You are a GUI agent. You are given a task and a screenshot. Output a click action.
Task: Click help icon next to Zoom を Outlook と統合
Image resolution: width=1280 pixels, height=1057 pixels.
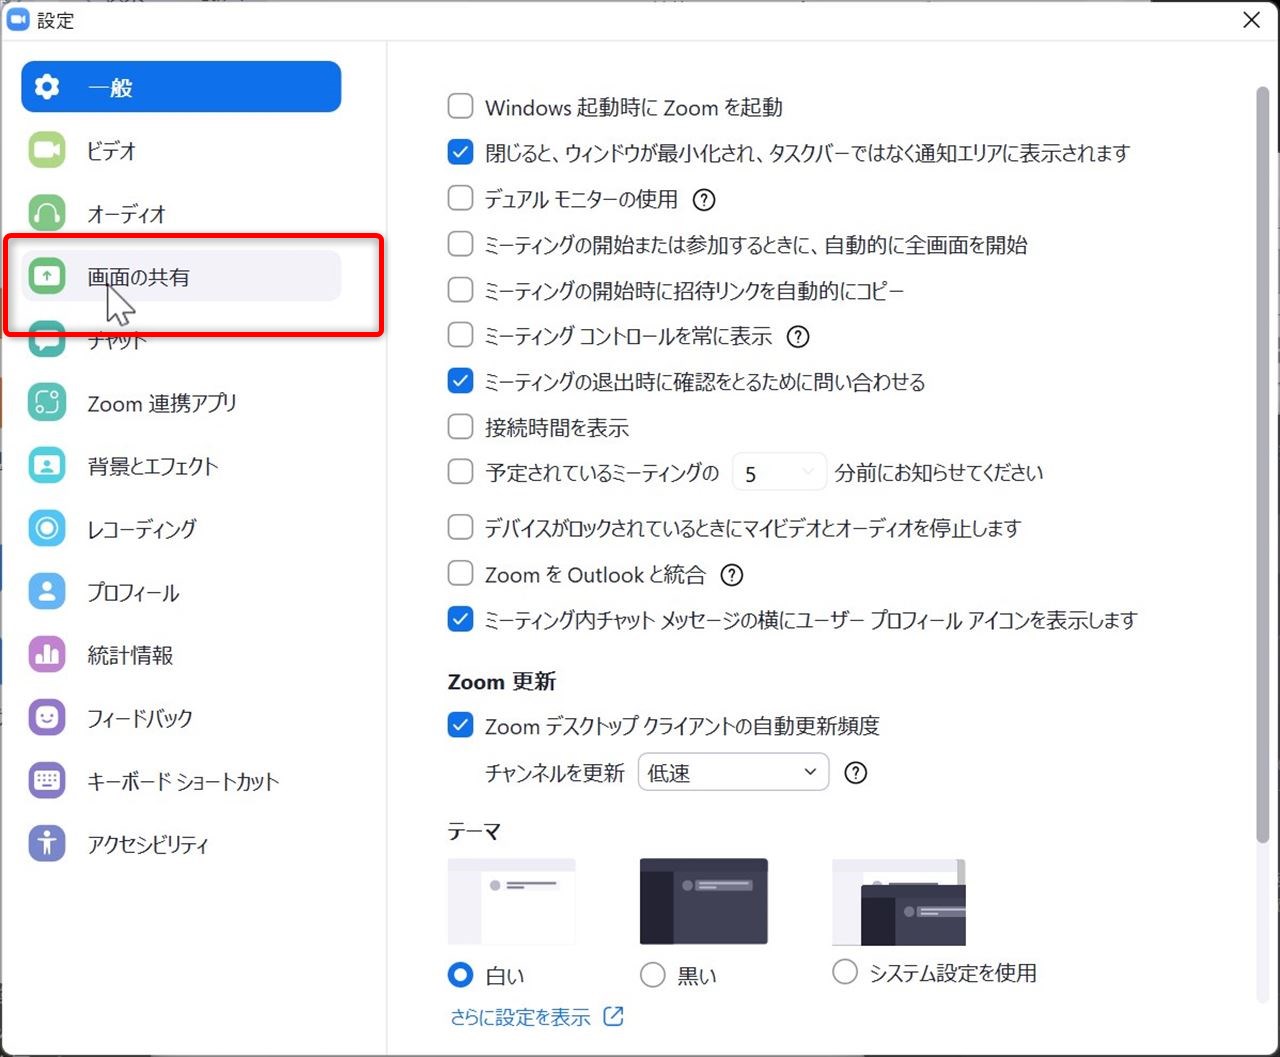click(x=732, y=575)
